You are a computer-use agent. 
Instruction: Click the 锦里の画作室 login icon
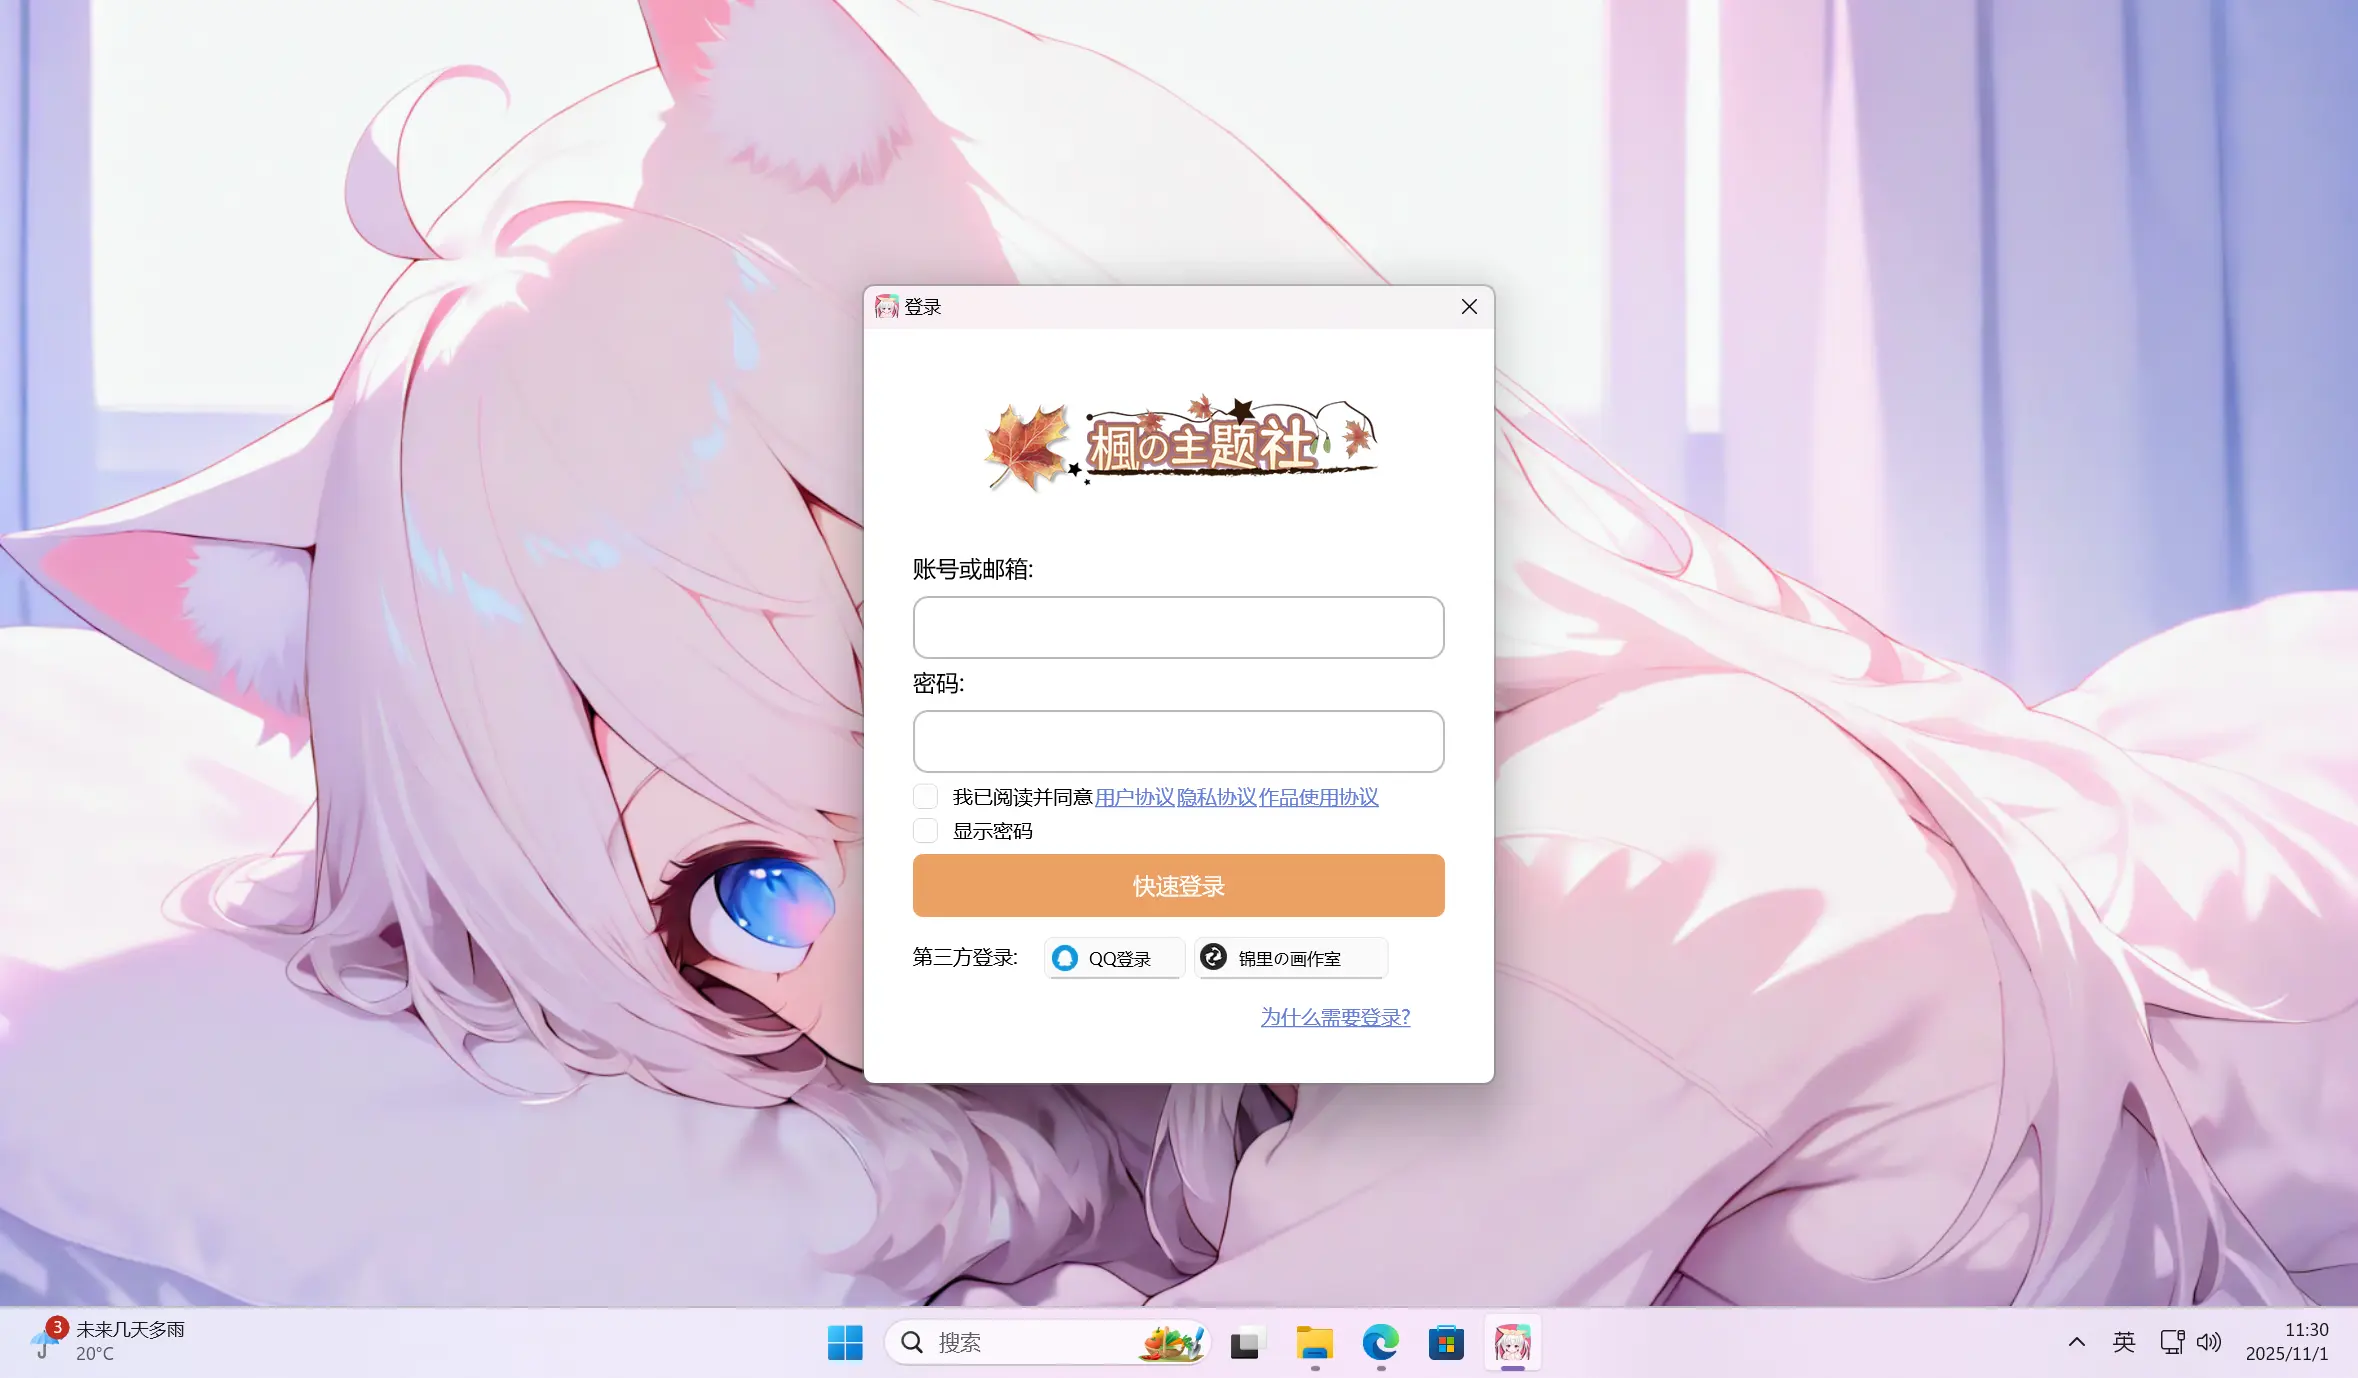[1213, 957]
